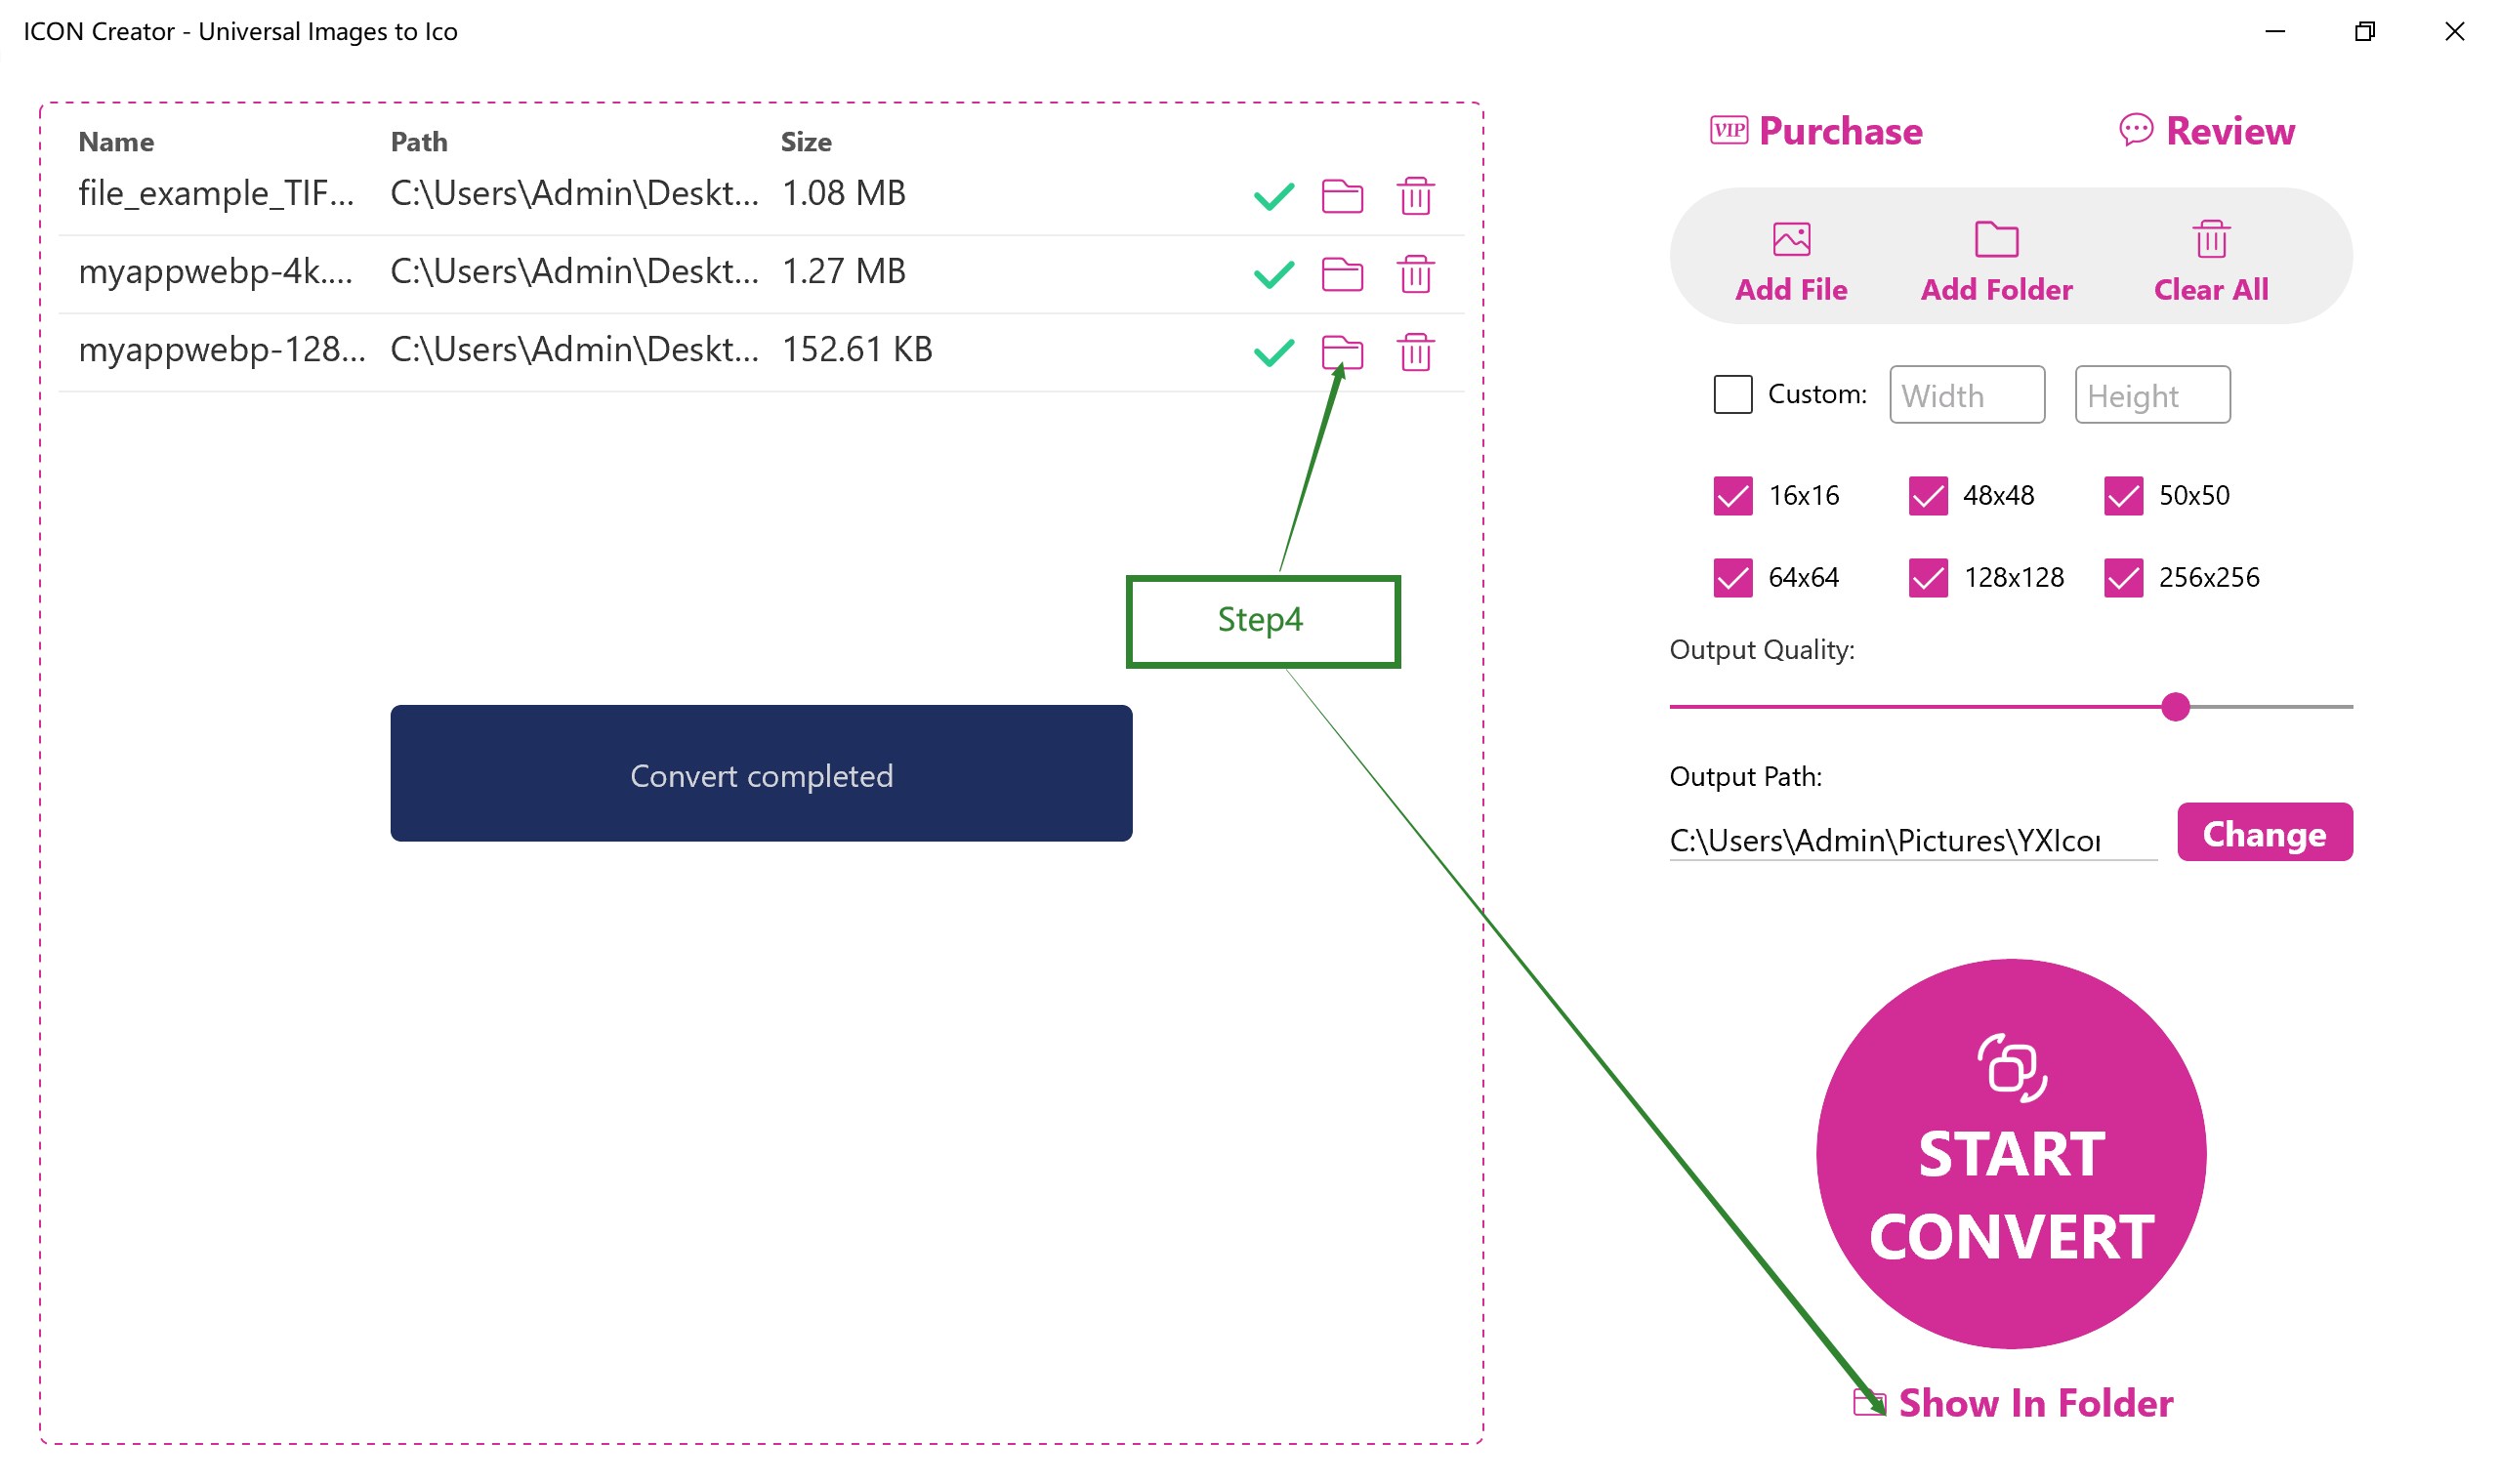
Task: Uncheck the 256x256 size checkbox
Action: 2123,578
